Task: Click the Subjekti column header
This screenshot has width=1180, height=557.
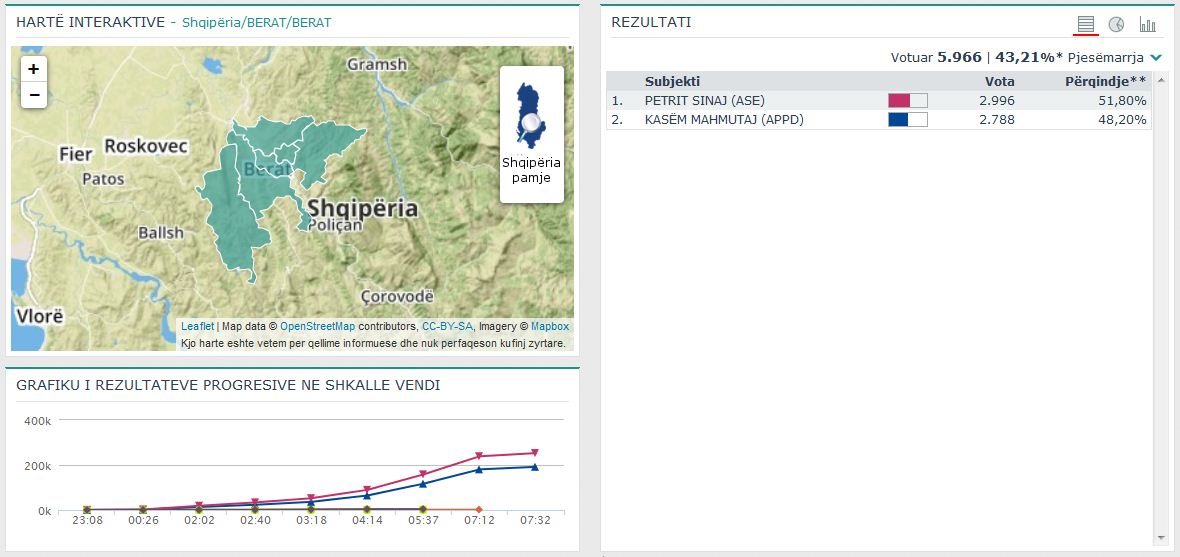Action: pyautogui.click(x=672, y=82)
